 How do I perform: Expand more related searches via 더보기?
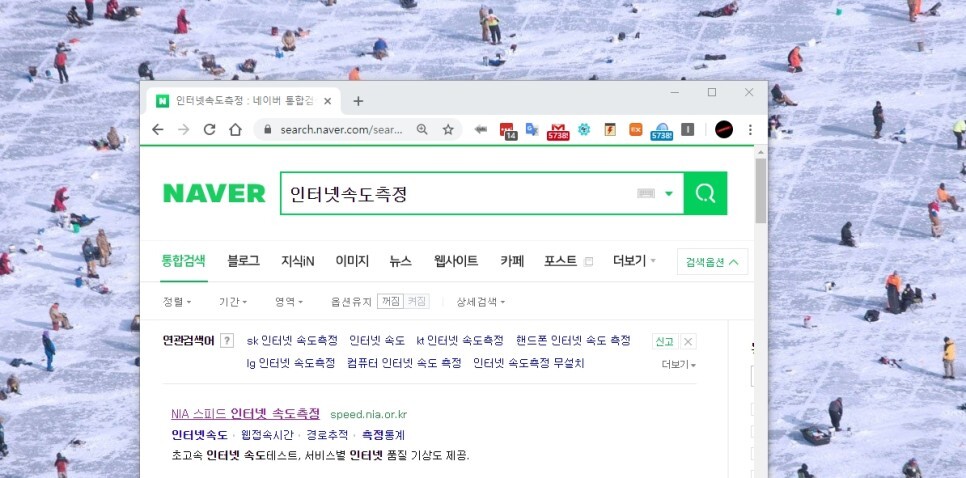[679, 365]
